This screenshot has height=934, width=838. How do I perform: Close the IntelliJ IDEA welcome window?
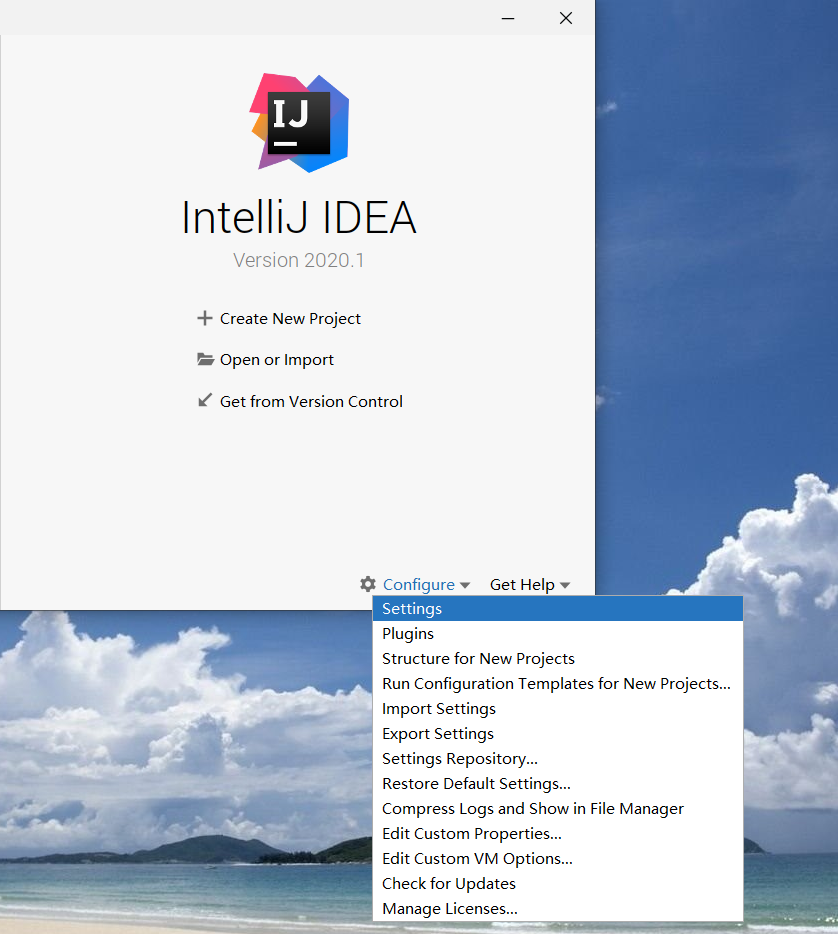tap(566, 18)
